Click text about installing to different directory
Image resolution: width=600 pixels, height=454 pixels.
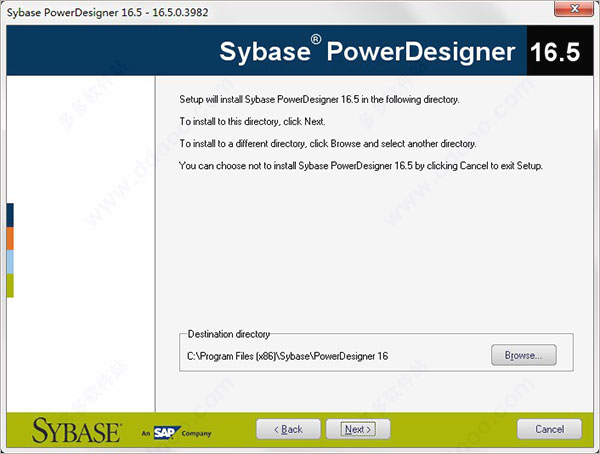click(x=328, y=144)
